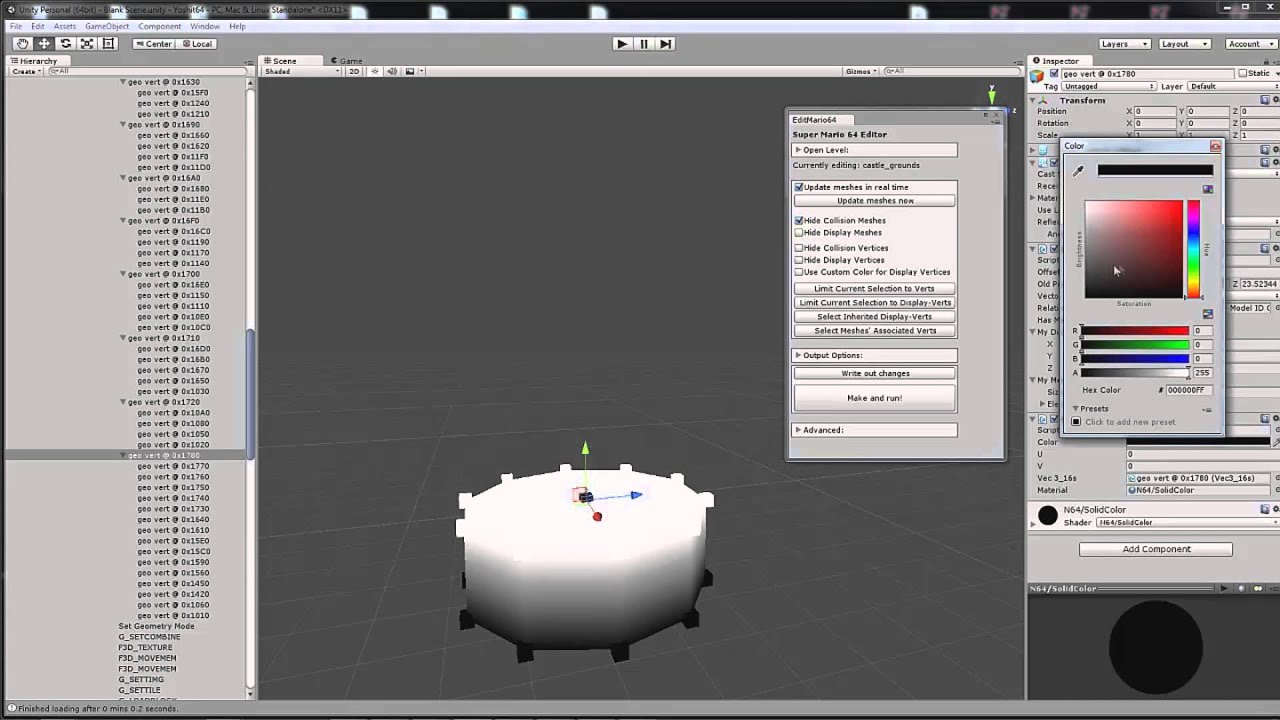
Task: Open the Tag Untagged dropdown
Action: (1108, 87)
